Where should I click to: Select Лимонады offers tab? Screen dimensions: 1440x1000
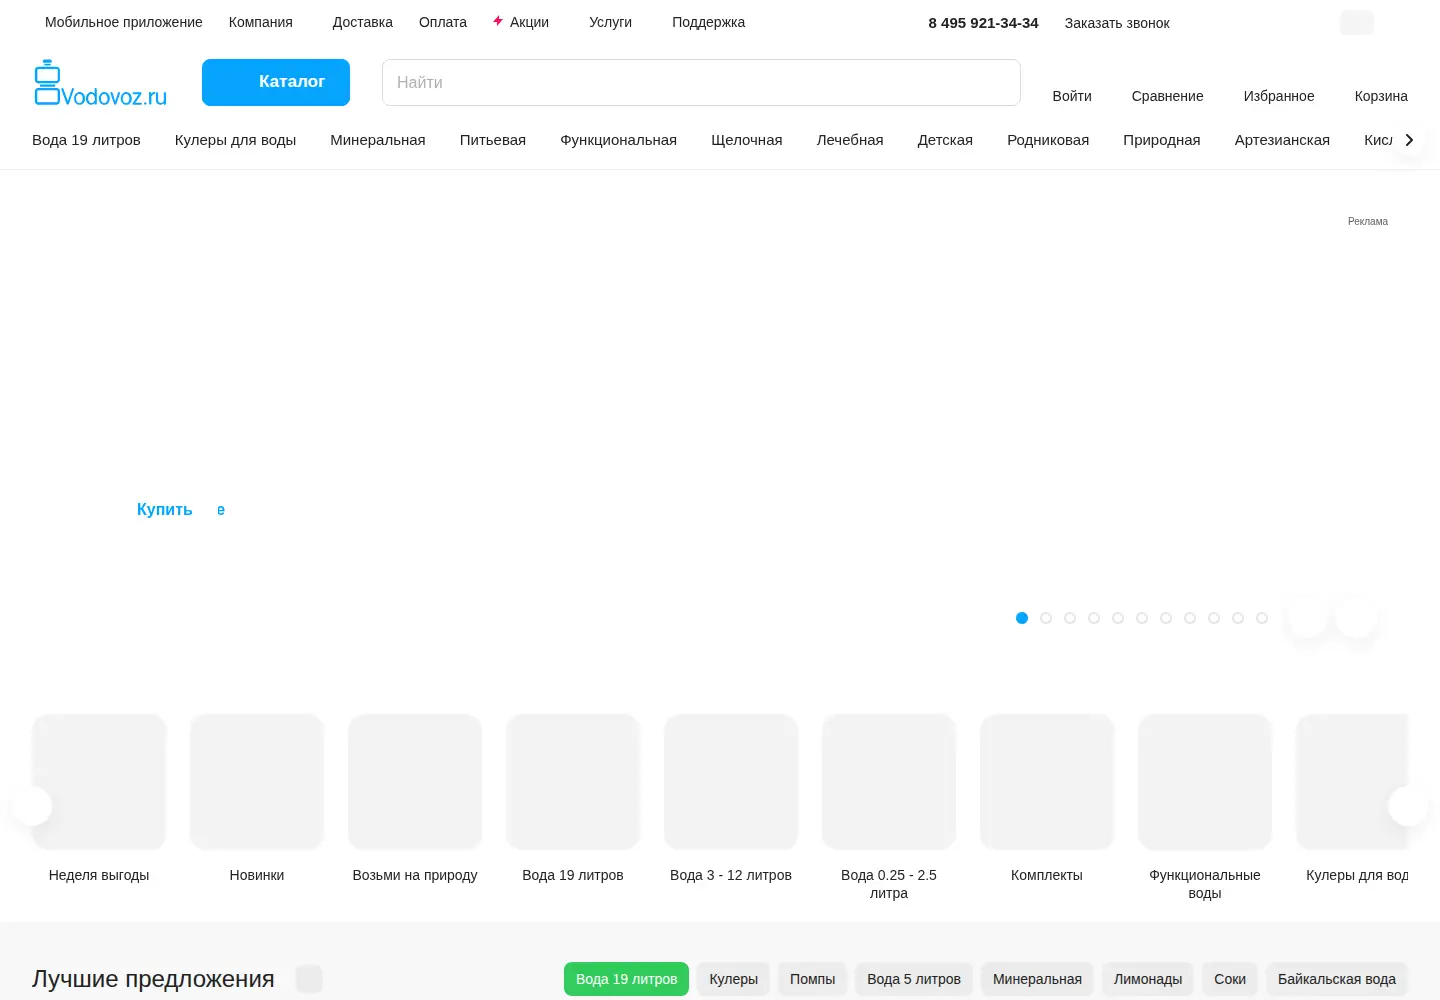pyautogui.click(x=1148, y=979)
